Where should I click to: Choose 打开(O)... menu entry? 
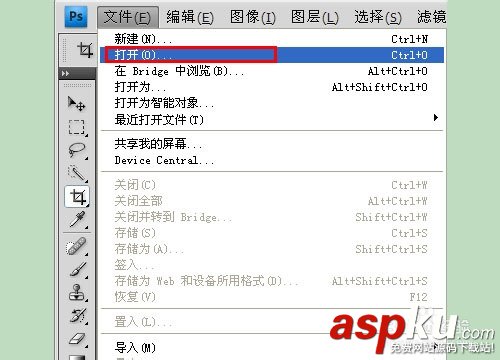pos(272,55)
